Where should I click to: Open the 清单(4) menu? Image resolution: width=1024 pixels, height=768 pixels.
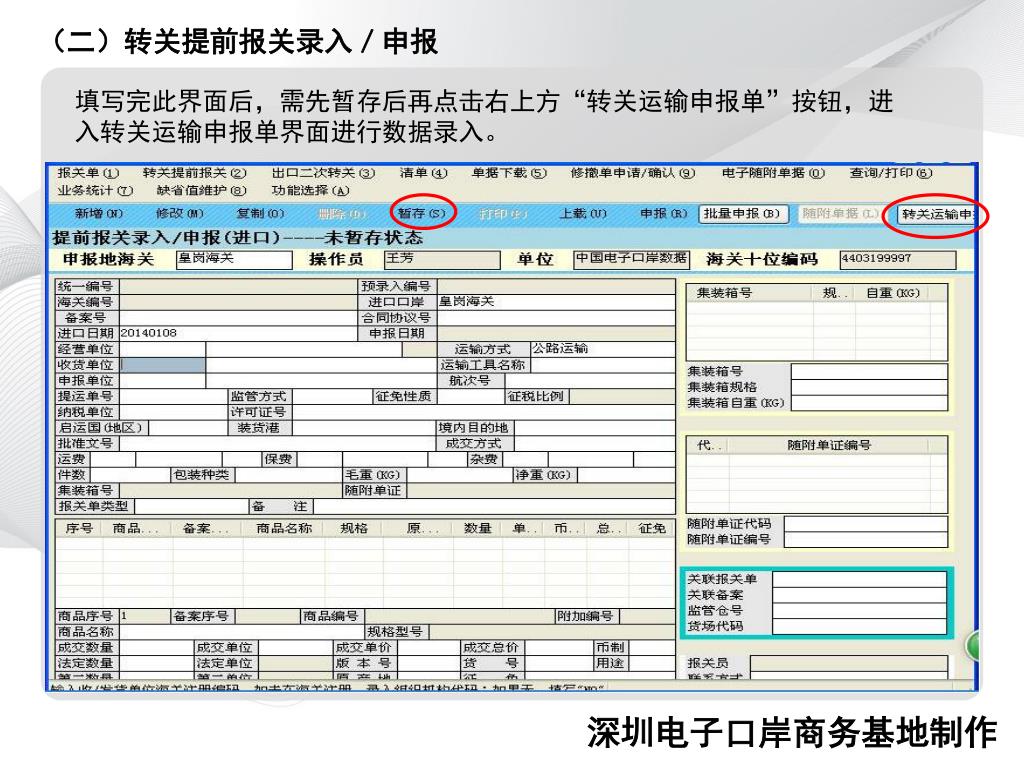coord(423,173)
